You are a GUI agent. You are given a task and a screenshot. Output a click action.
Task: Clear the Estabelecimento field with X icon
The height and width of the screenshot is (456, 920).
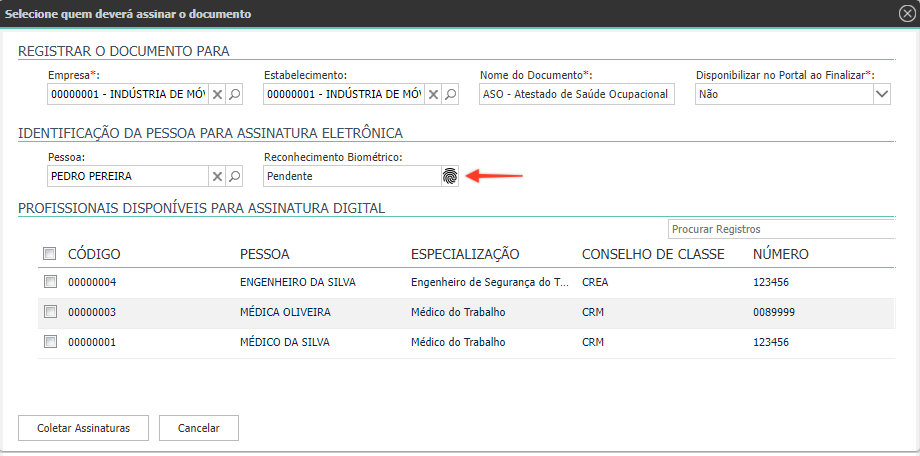pos(433,94)
